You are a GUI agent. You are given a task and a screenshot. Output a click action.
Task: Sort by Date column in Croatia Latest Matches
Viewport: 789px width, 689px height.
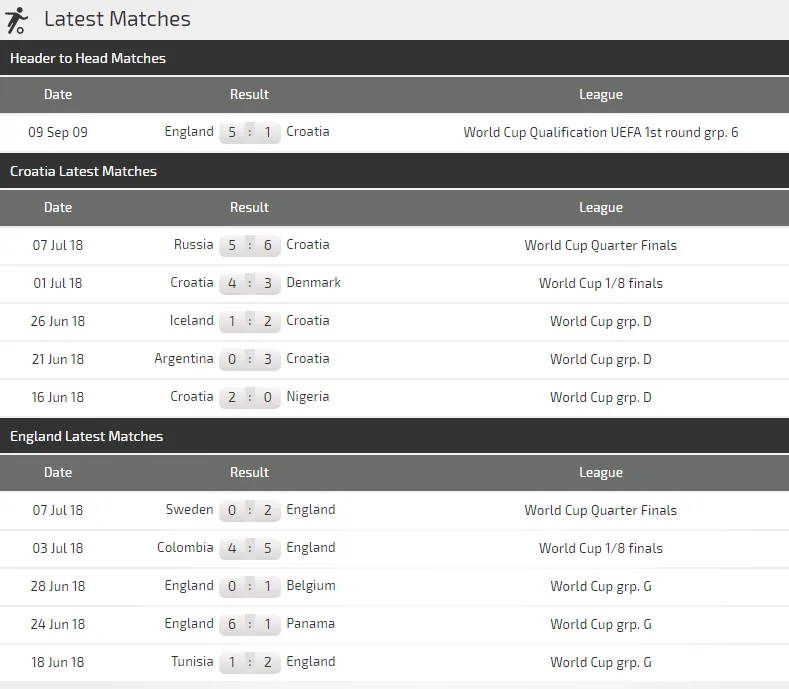58,208
